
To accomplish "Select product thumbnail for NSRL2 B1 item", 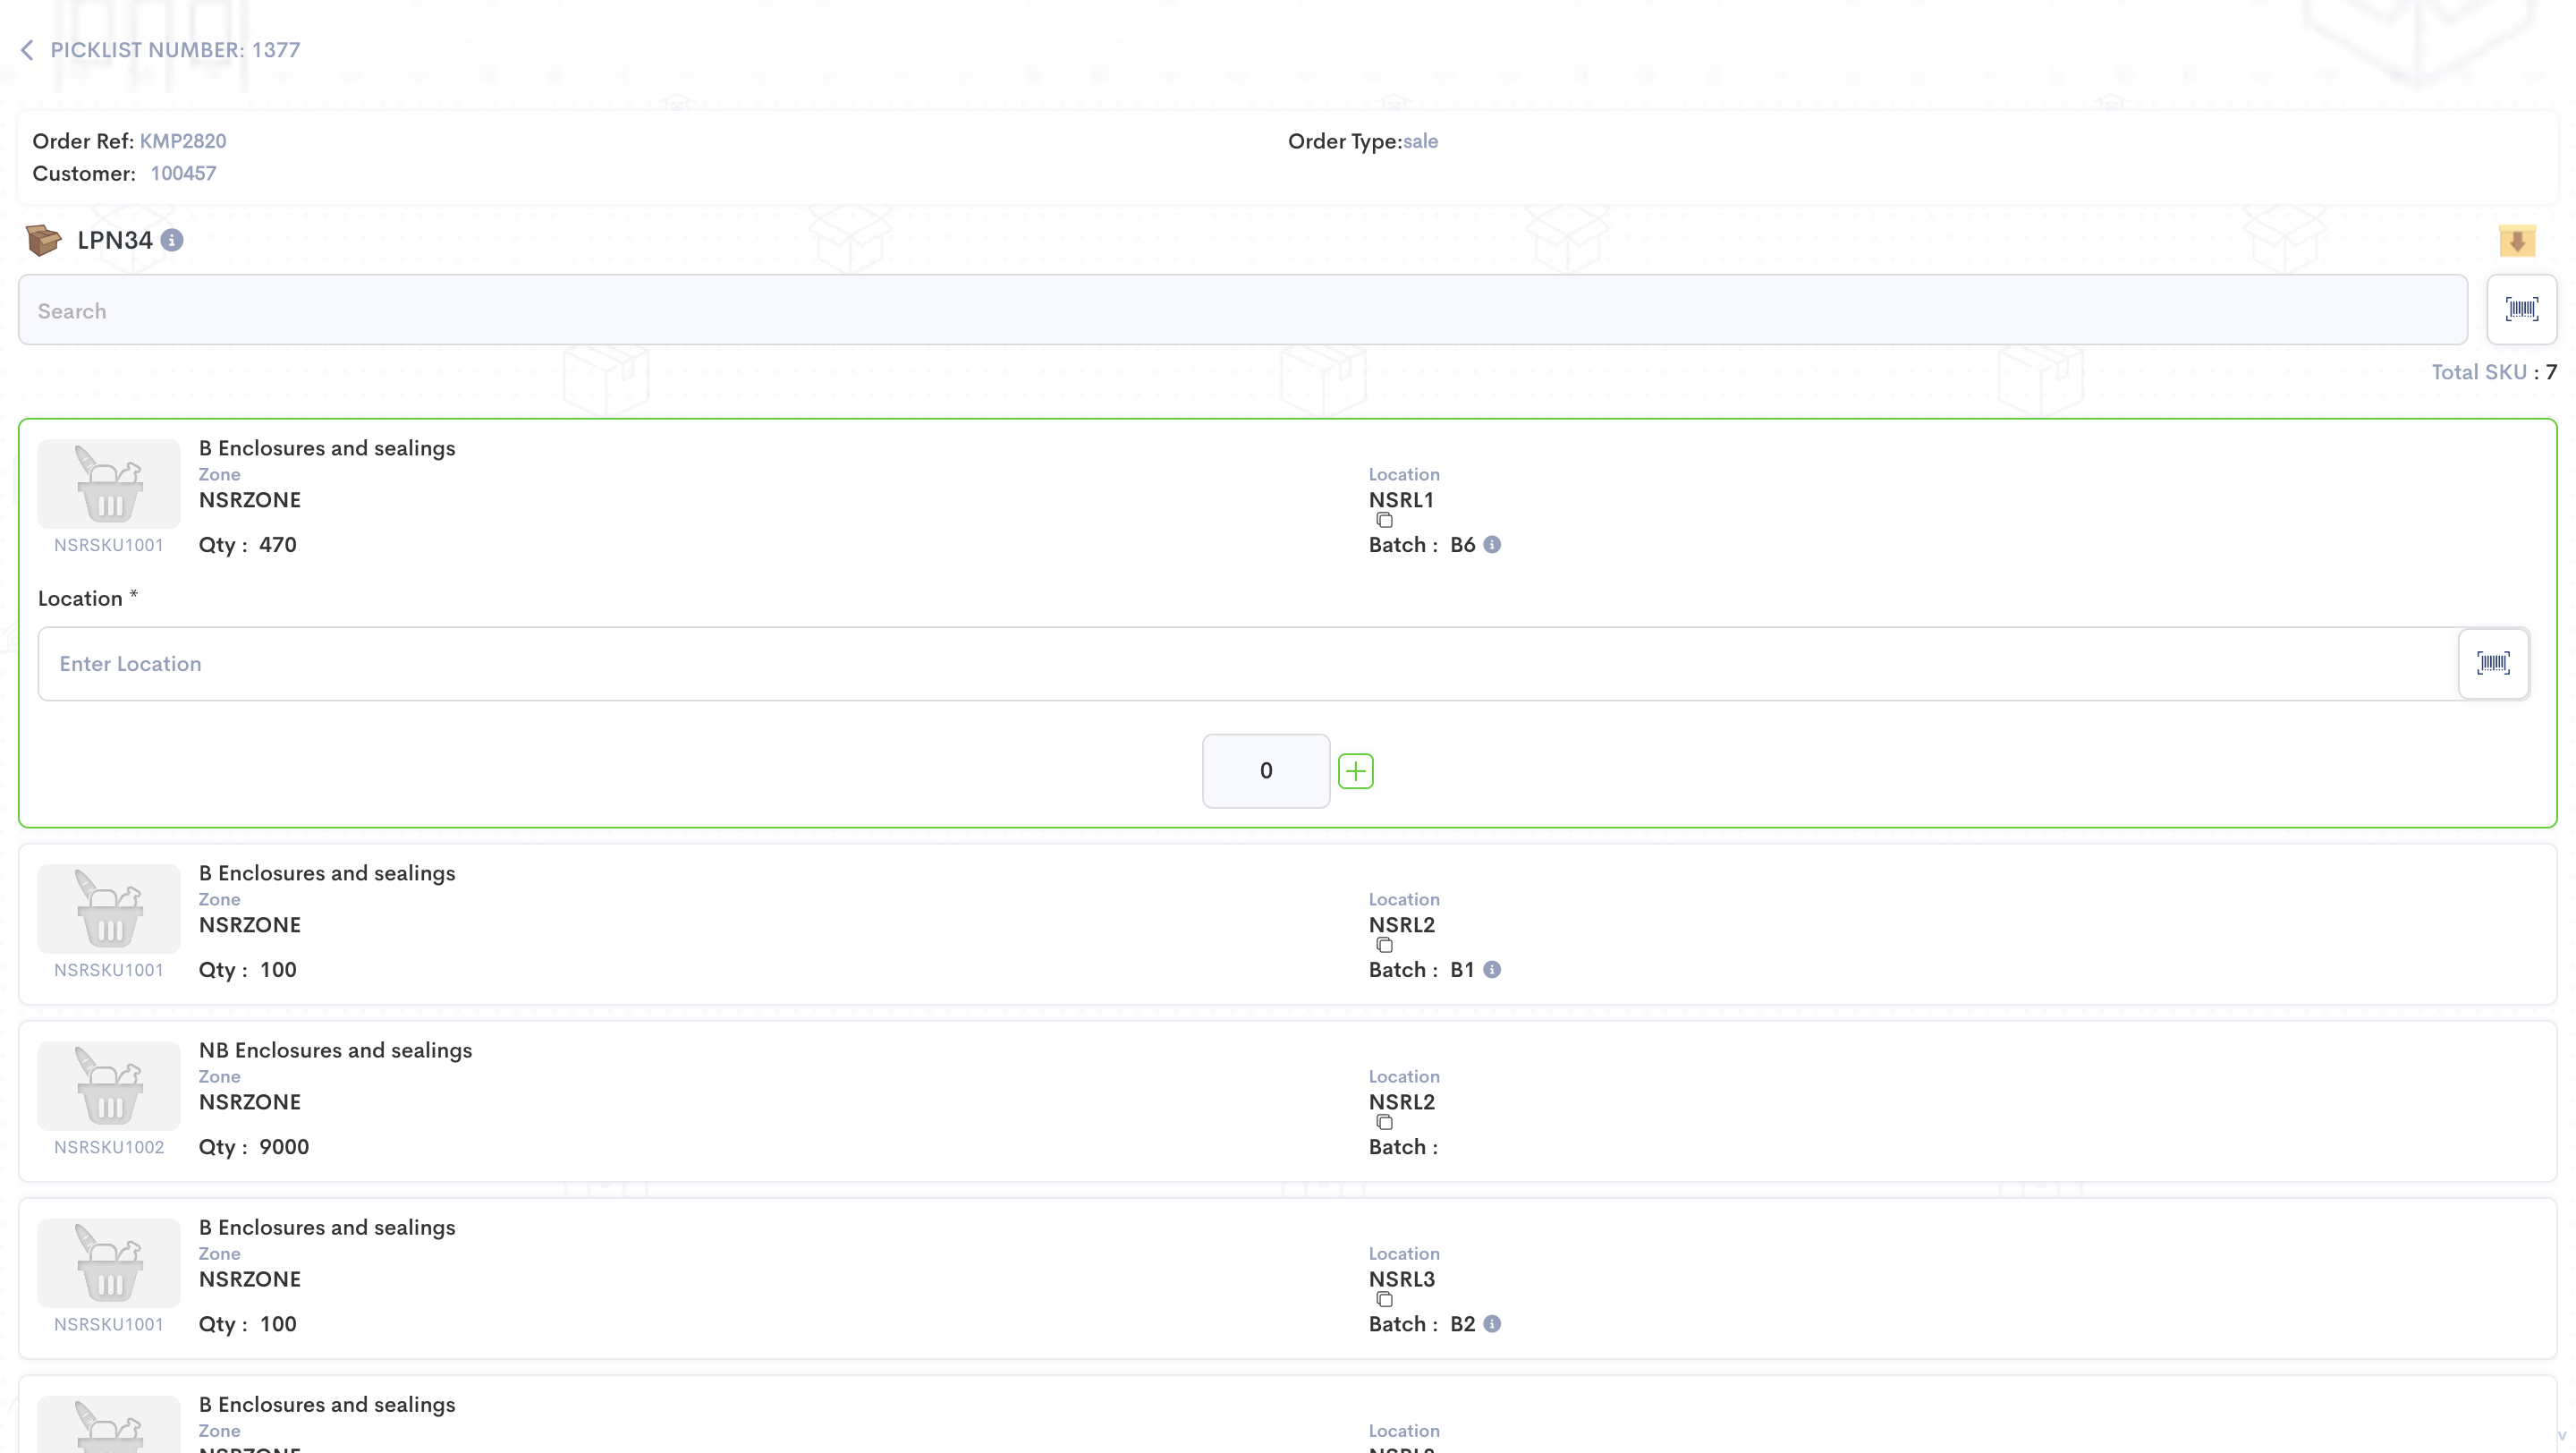I will tap(109, 909).
